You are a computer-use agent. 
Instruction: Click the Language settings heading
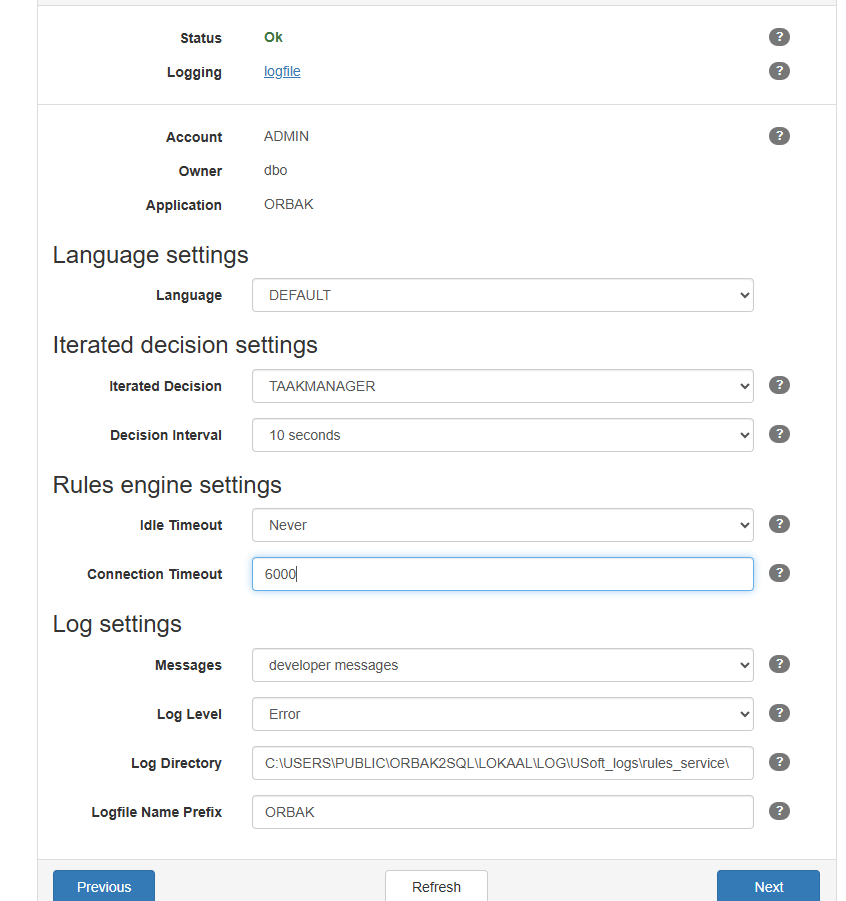coord(151,255)
